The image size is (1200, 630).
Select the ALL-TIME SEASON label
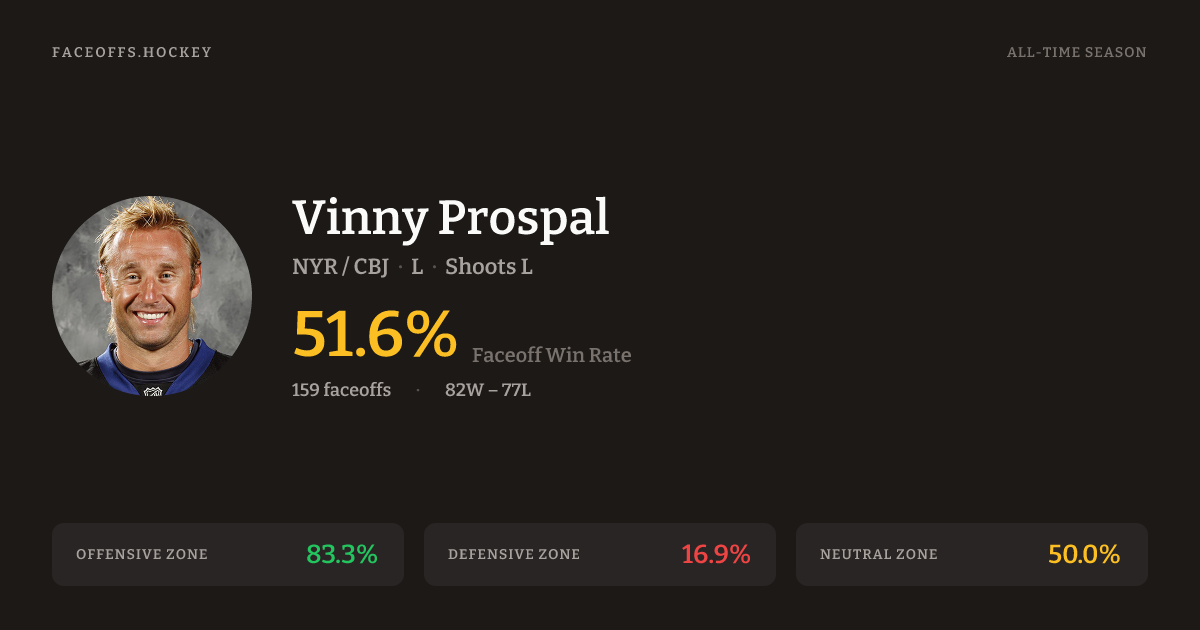pyautogui.click(x=1076, y=52)
